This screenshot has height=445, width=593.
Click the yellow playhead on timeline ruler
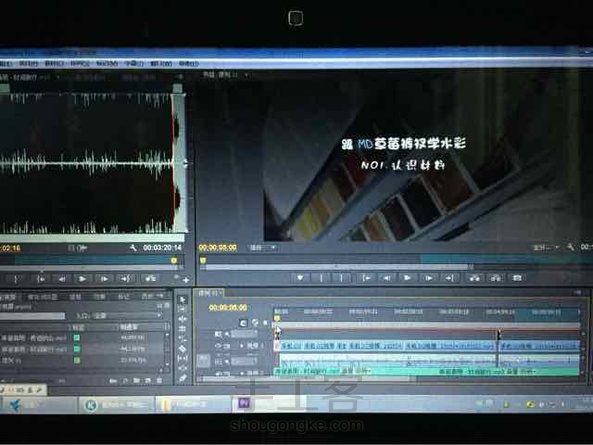pyautogui.click(x=276, y=319)
